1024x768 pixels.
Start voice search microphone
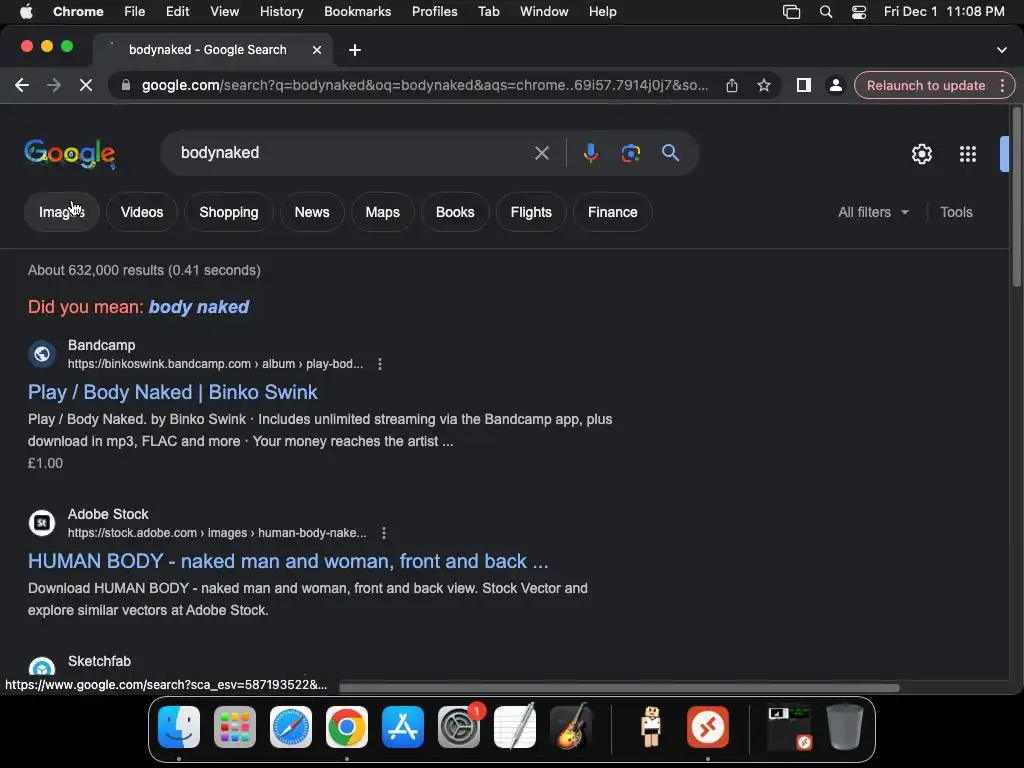(x=590, y=153)
